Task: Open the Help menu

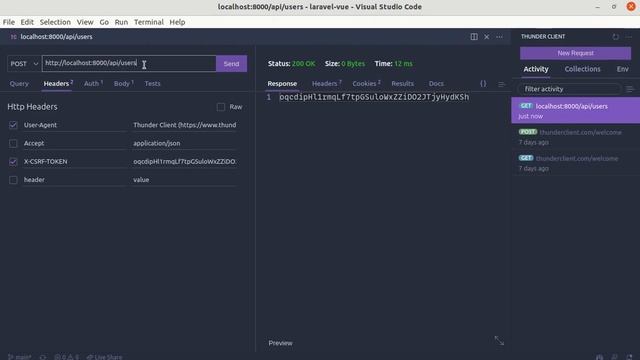Action: pos(177,22)
